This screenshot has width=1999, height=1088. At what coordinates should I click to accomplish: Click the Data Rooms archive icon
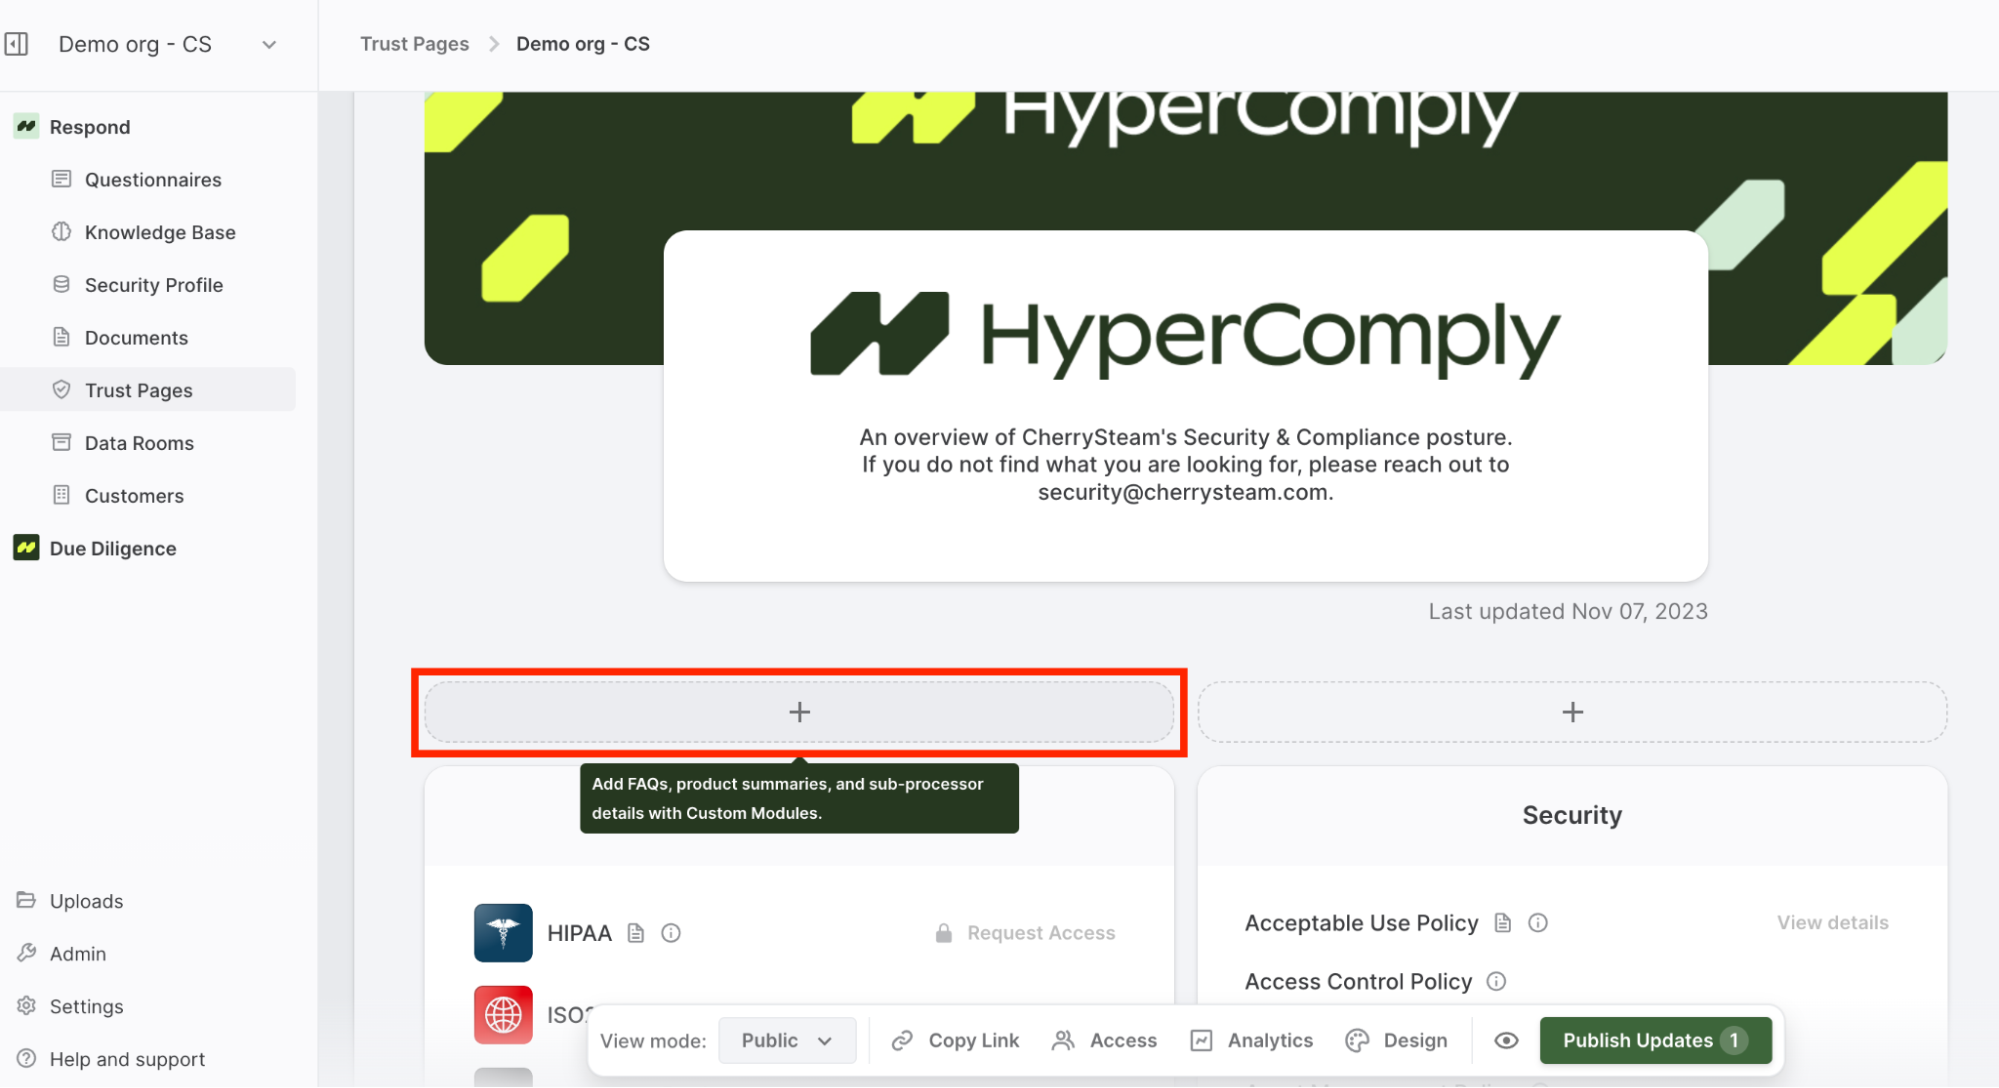coord(62,442)
